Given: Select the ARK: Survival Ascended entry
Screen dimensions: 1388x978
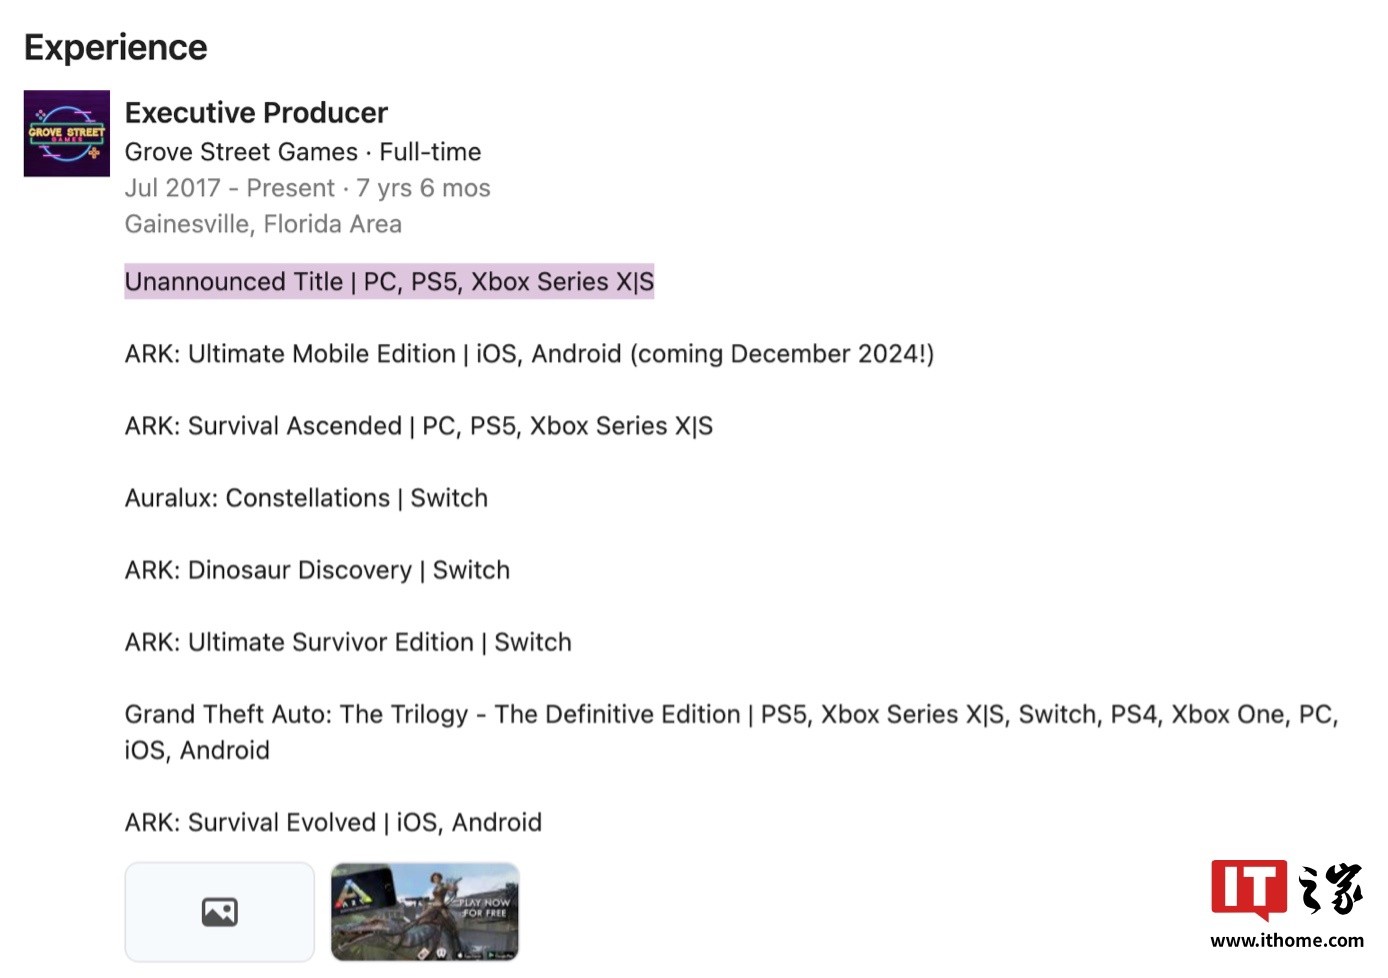Looking at the screenshot, I should coord(418,425).
